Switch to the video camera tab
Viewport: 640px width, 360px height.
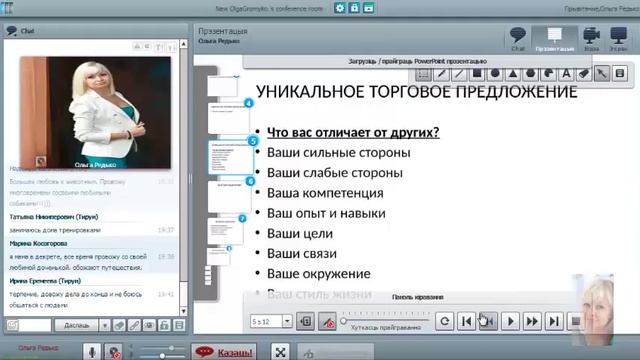tap(591, 39)
